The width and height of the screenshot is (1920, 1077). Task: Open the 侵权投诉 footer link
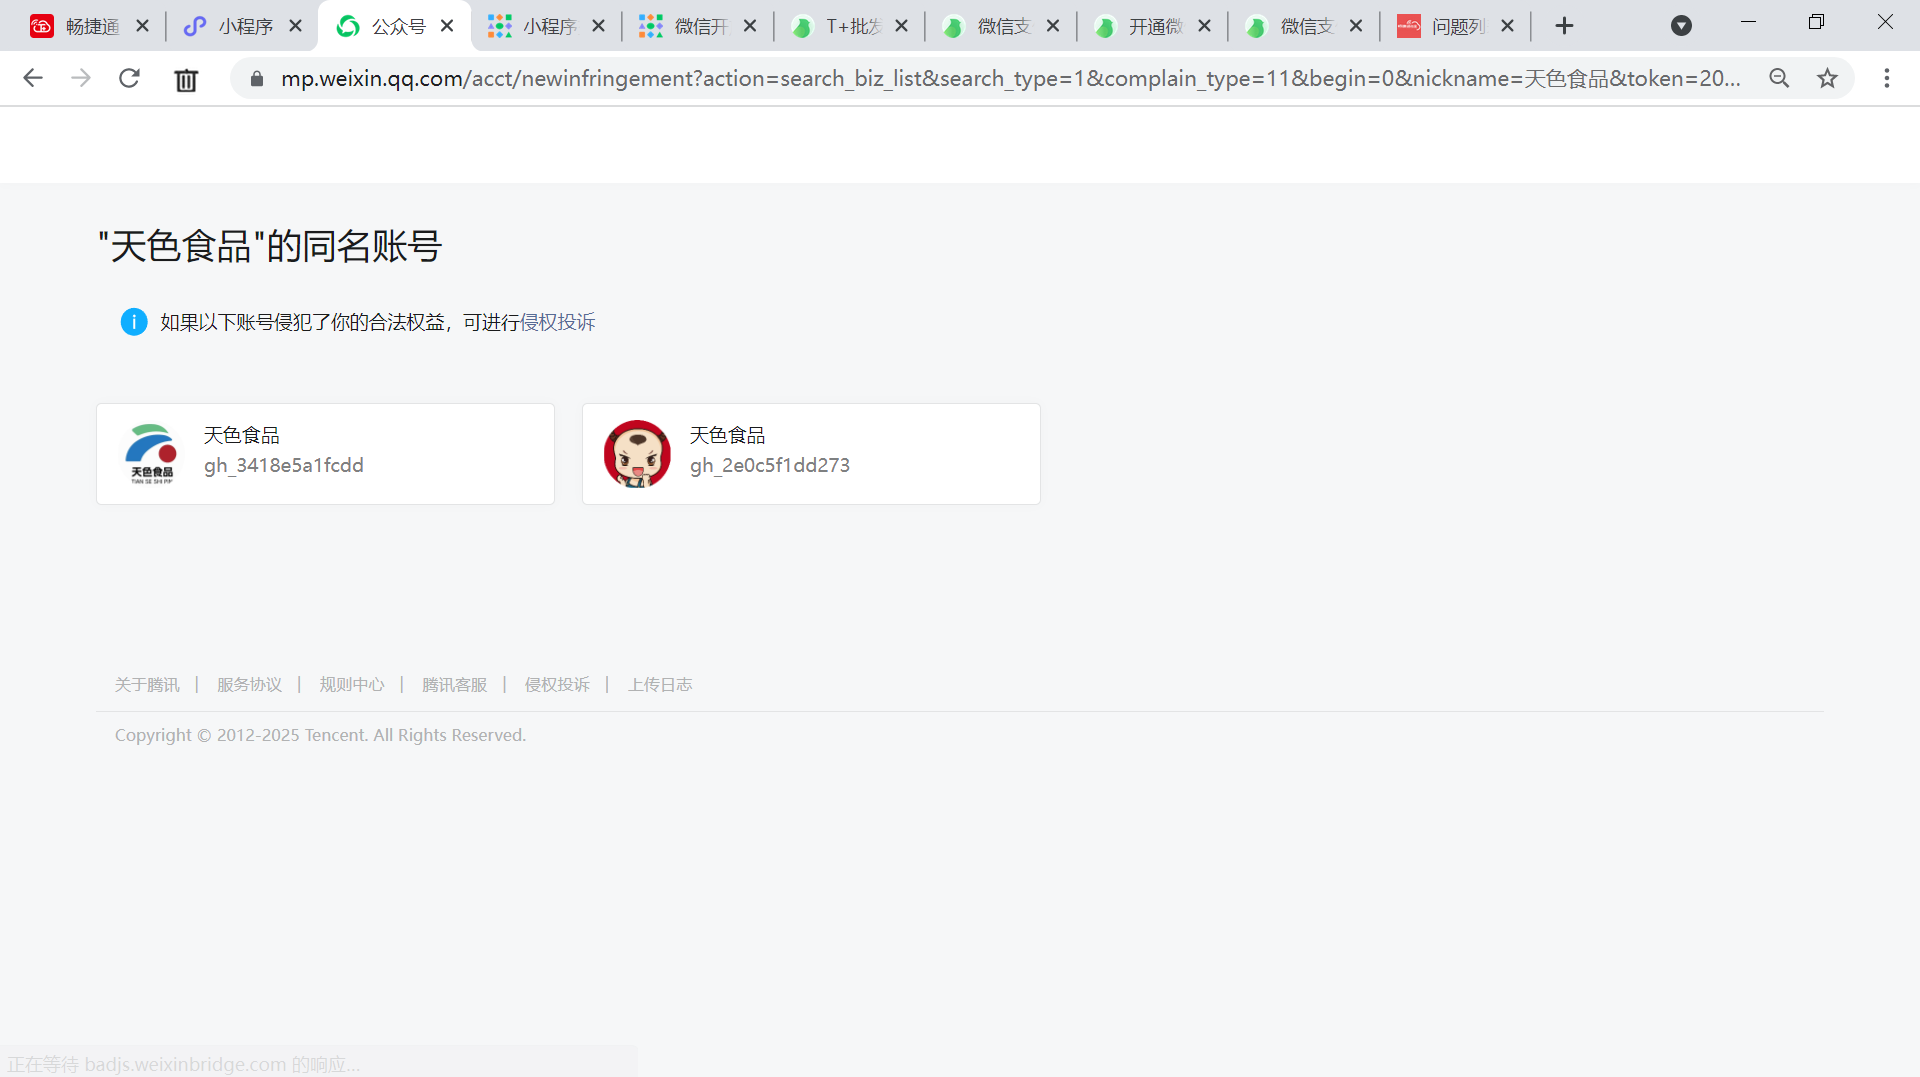[x=557, y=685]
